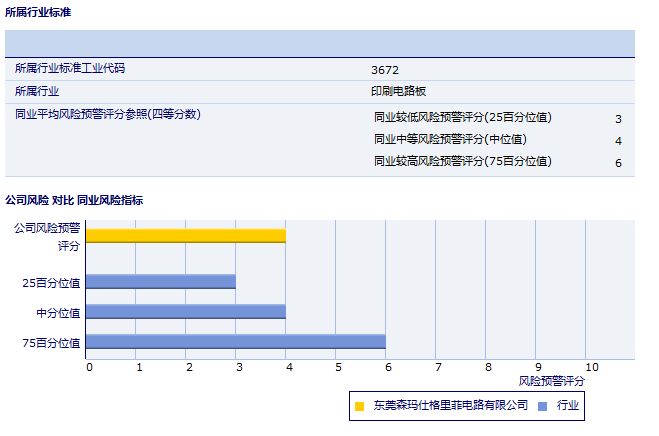Click the blue 中分位值 bar in chart

185,312
